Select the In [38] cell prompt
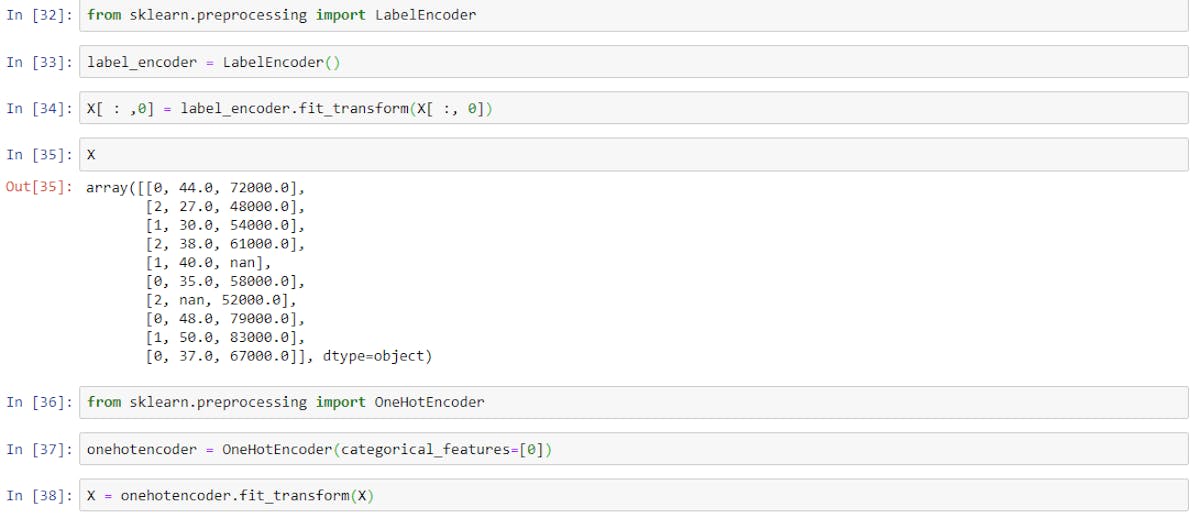 tap(38, 495)
